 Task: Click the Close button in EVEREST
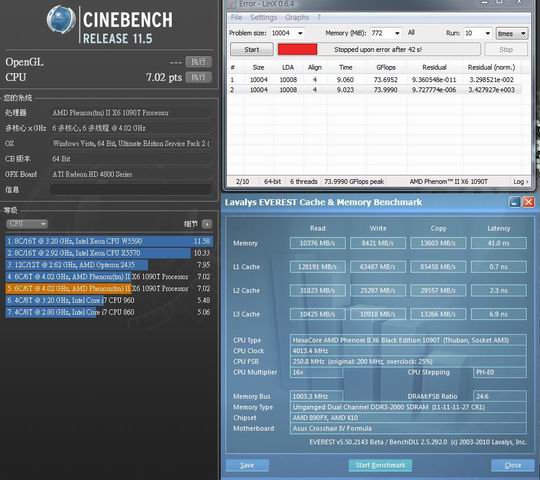513,466
